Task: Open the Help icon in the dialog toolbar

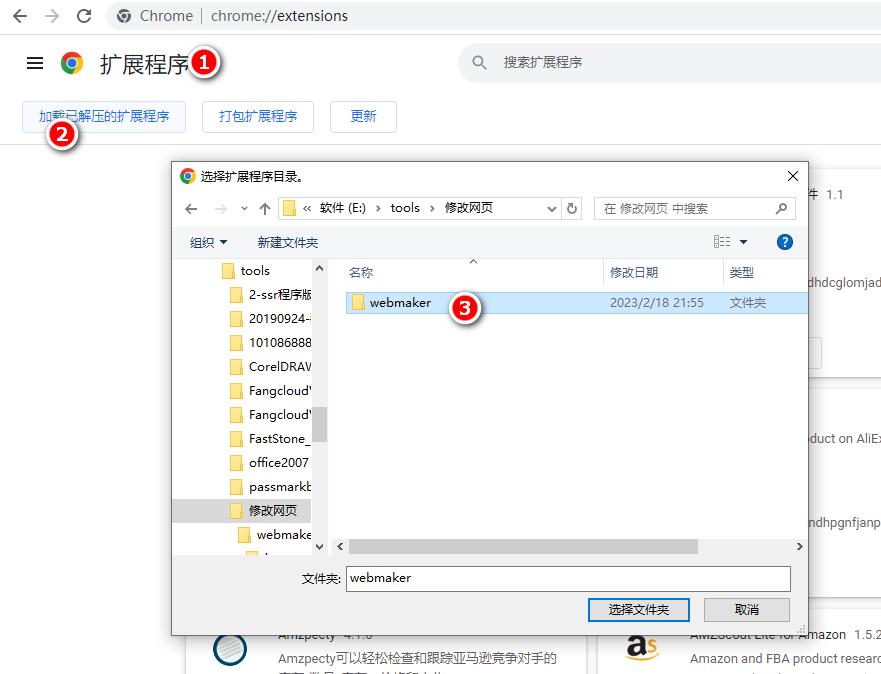Action: coord(785,241)
